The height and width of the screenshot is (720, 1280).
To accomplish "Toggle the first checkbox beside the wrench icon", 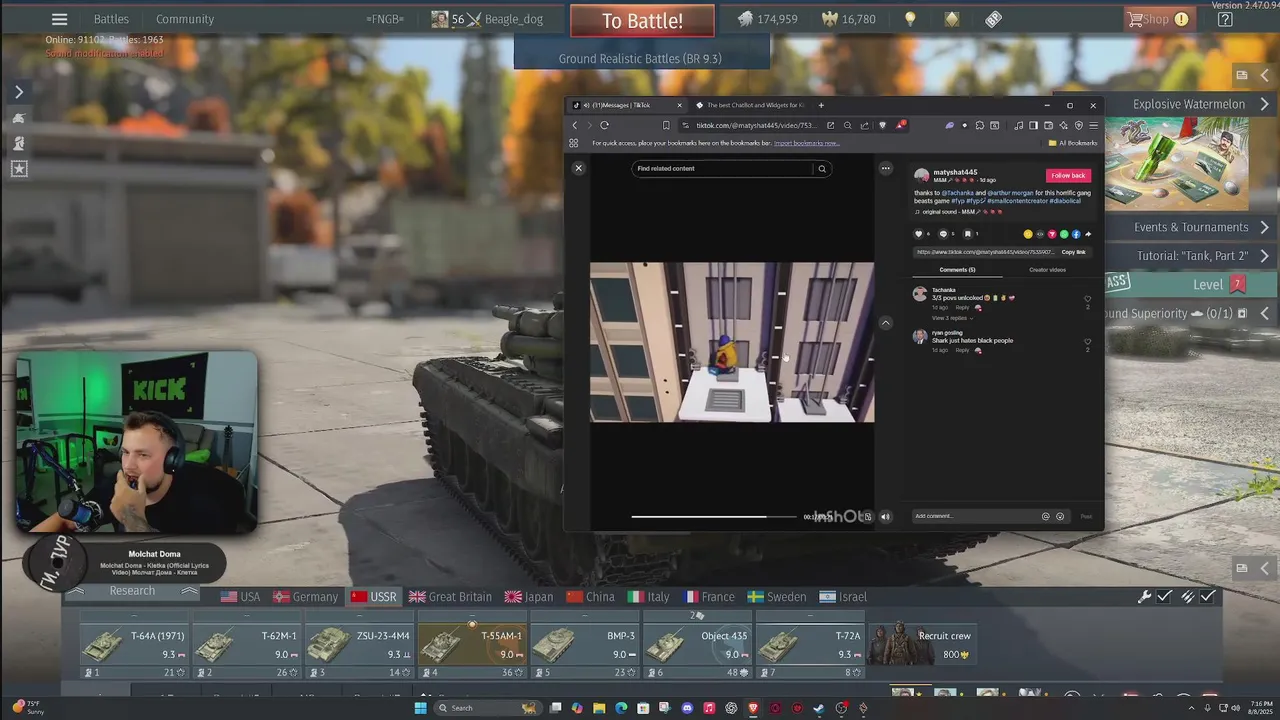I will point(1165,597).
